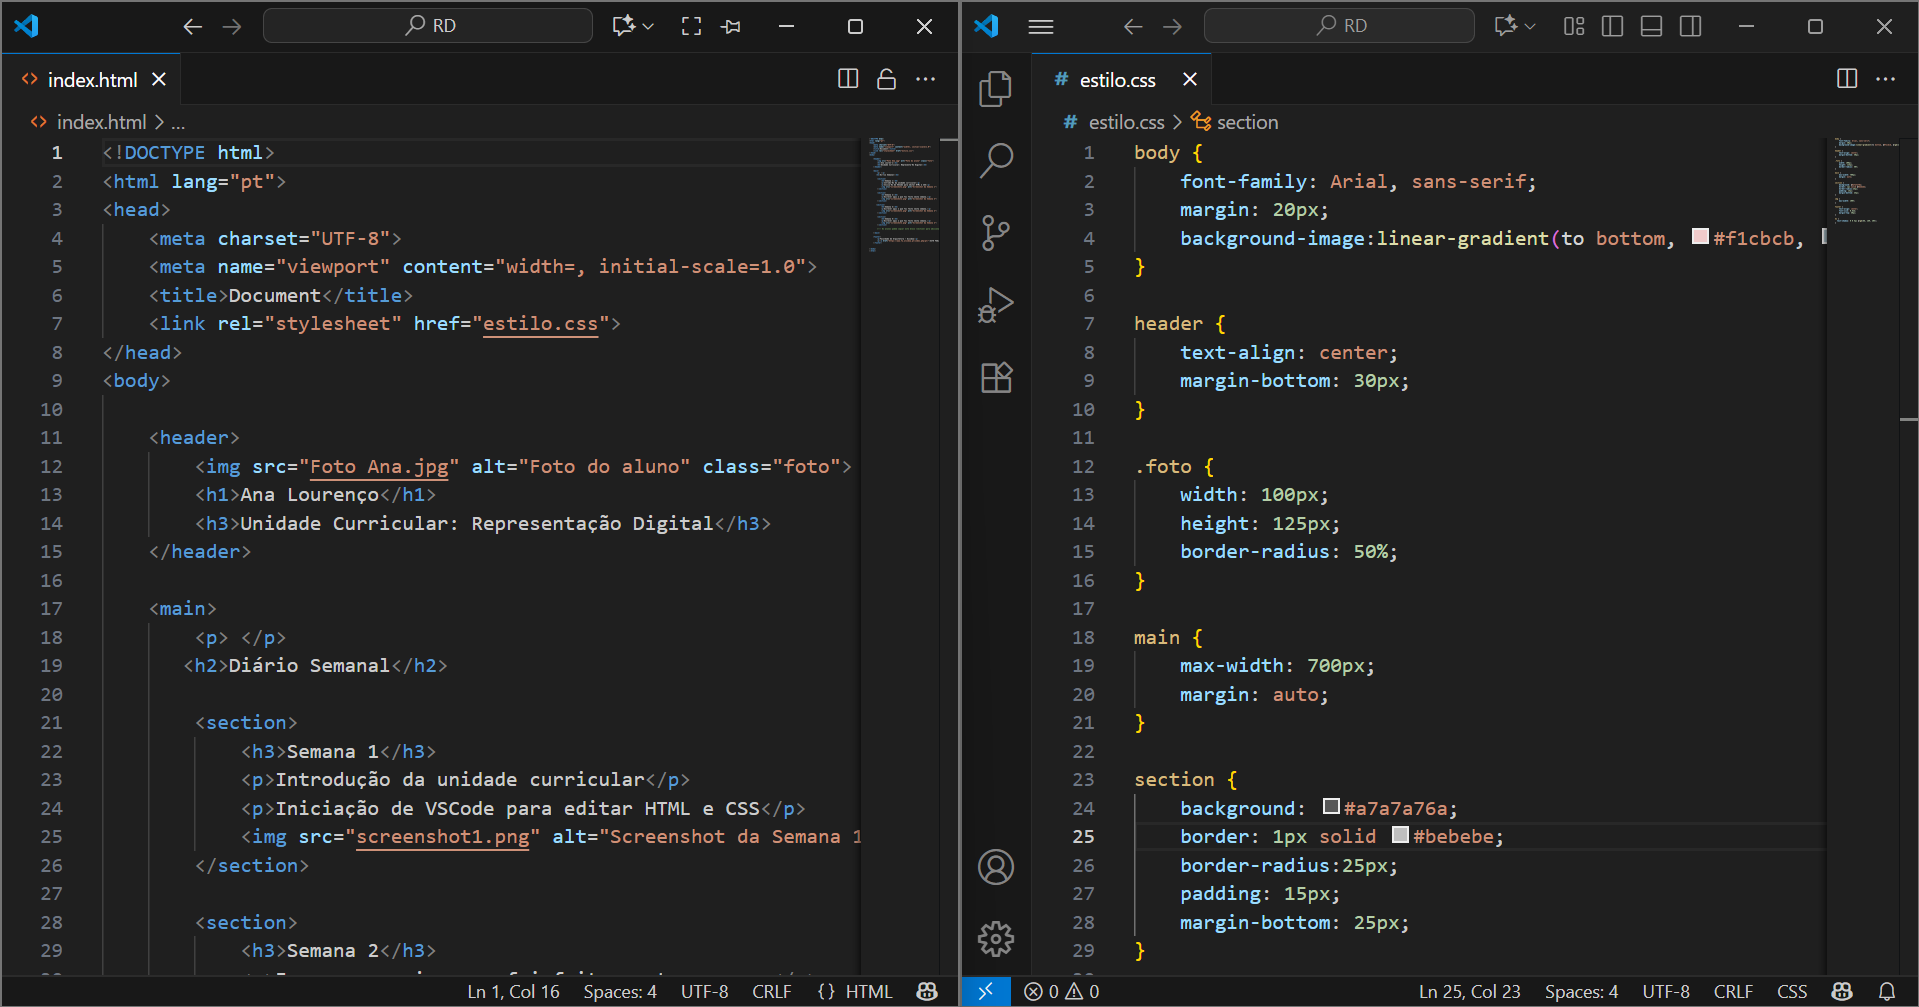The width and height of the screenshot is (1919, 1007).
Task: Click the RD search box in left window
Action: point(428,26)
